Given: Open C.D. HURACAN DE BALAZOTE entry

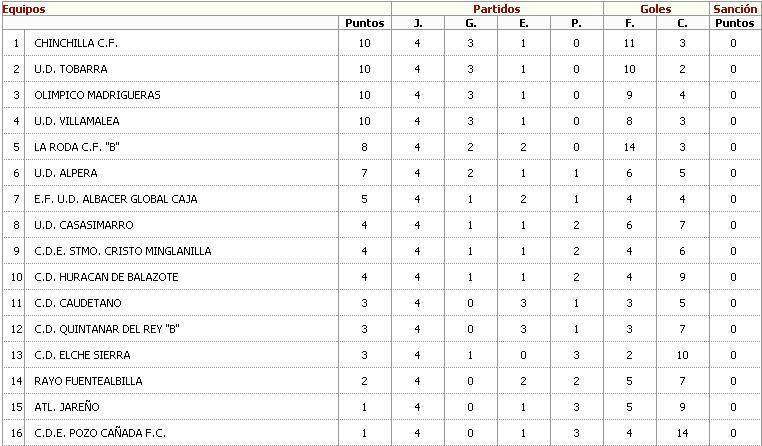Looking at the screenshot, I should click(x=106, y=277).
